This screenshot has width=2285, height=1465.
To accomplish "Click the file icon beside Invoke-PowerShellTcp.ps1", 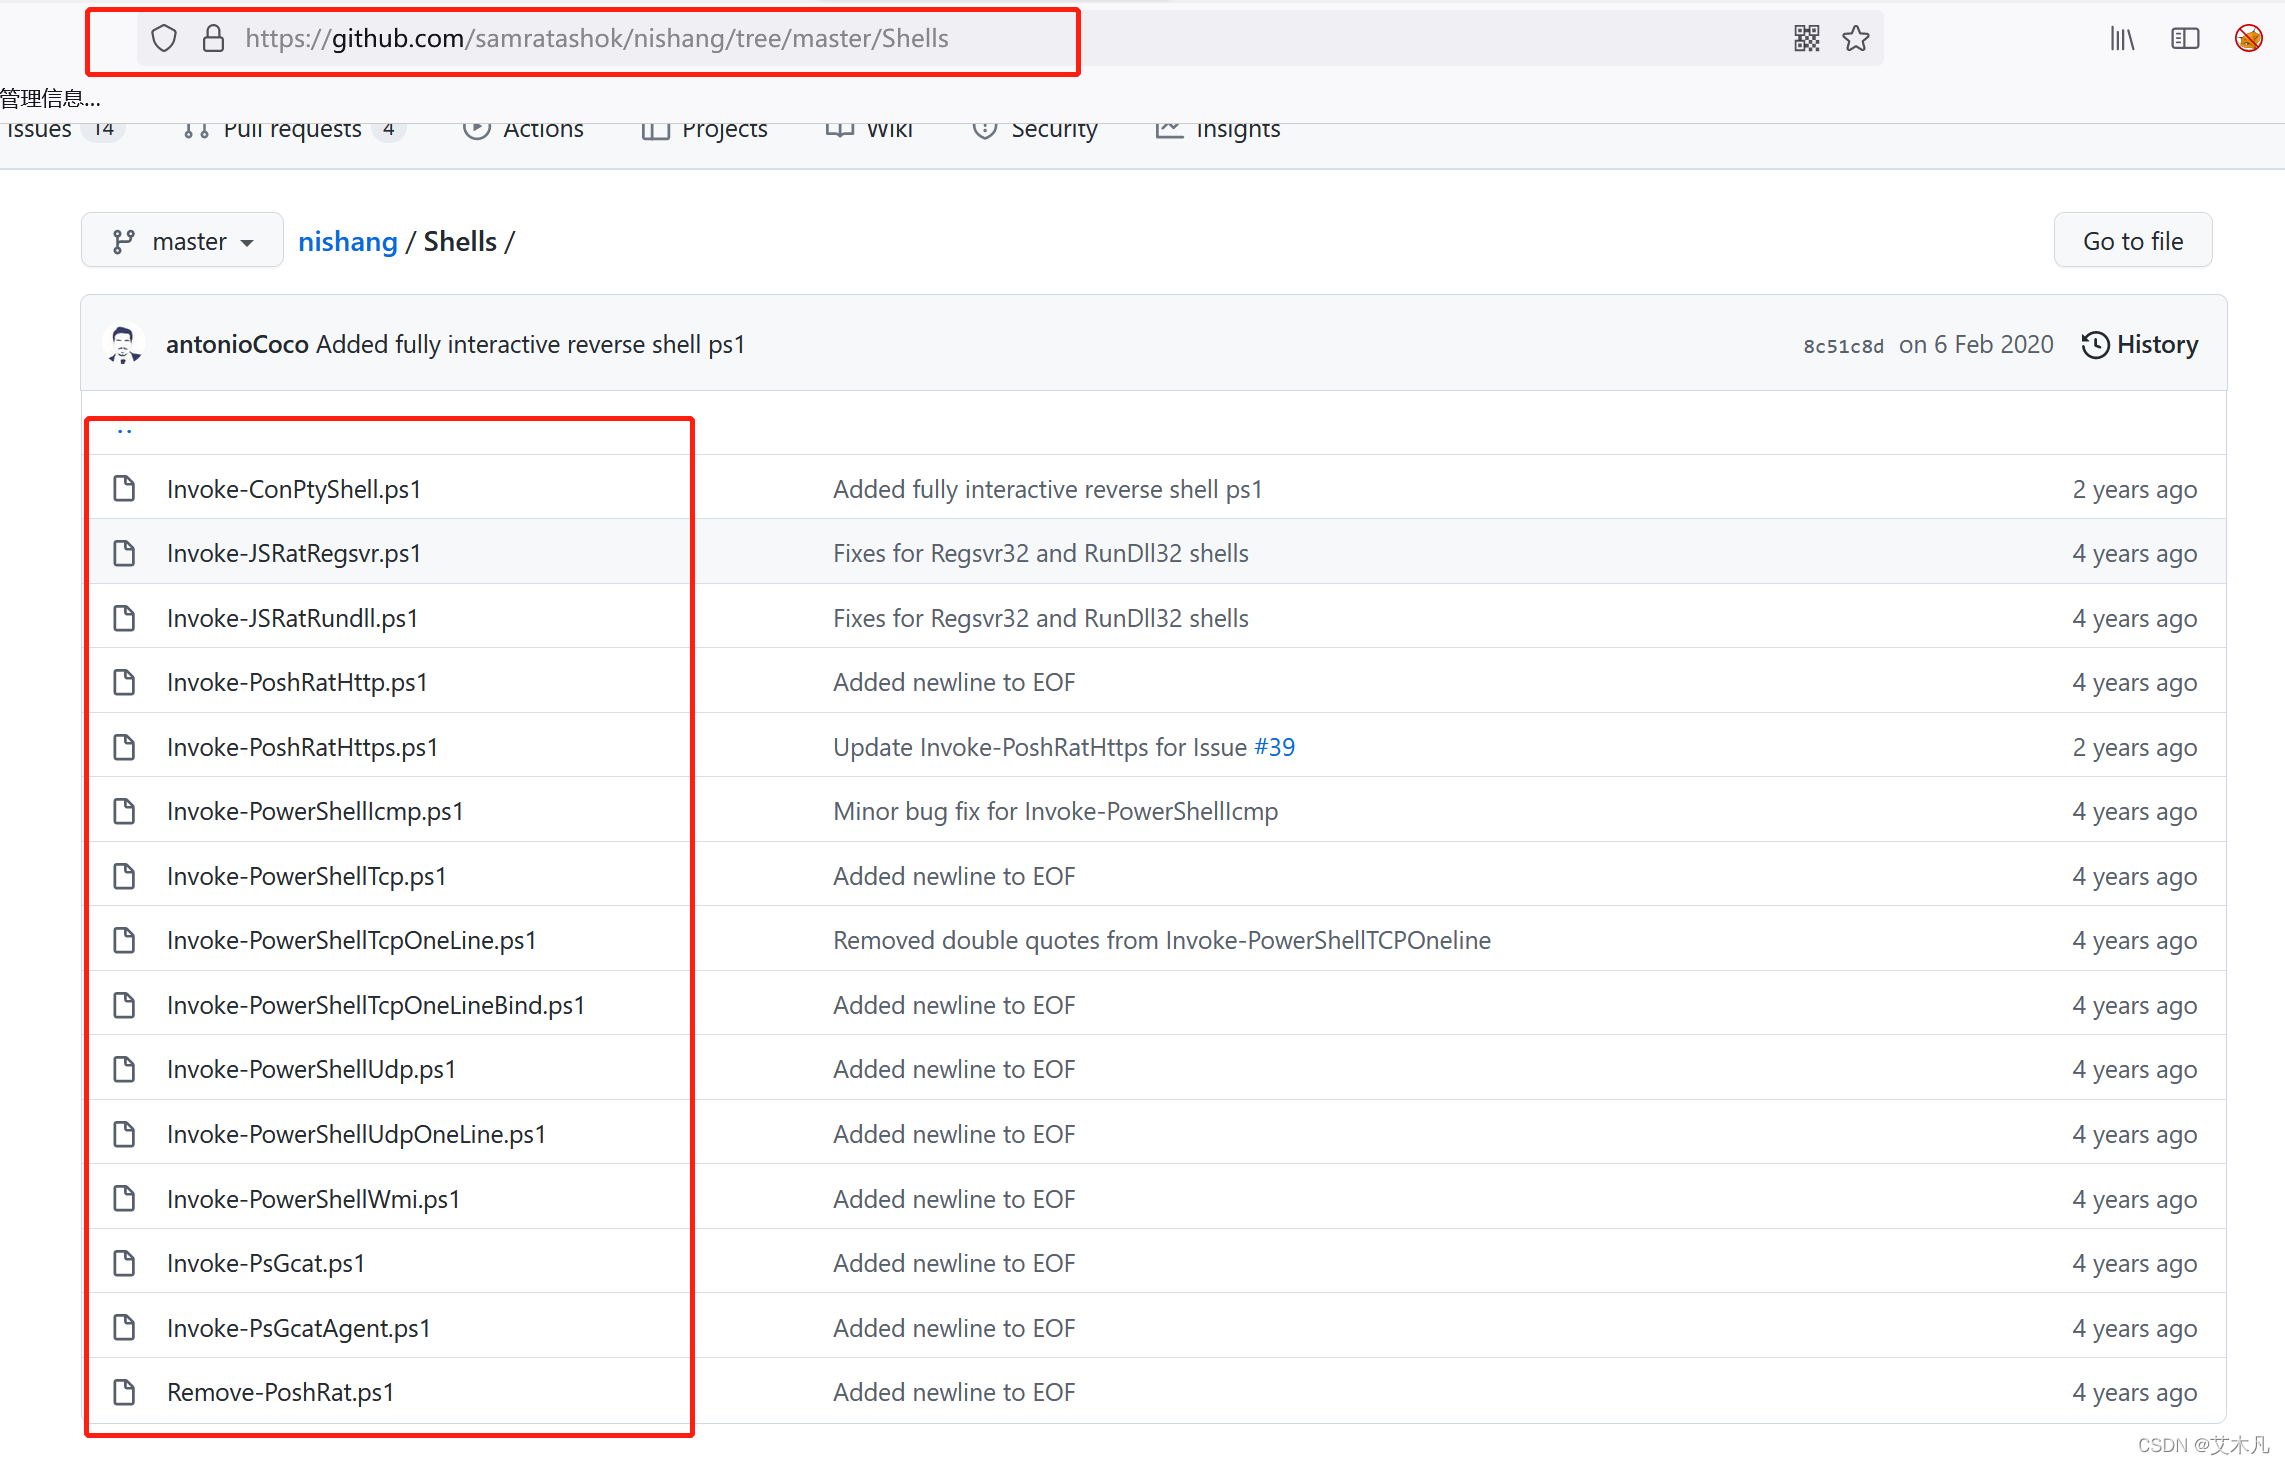I will tap(124, 876).
